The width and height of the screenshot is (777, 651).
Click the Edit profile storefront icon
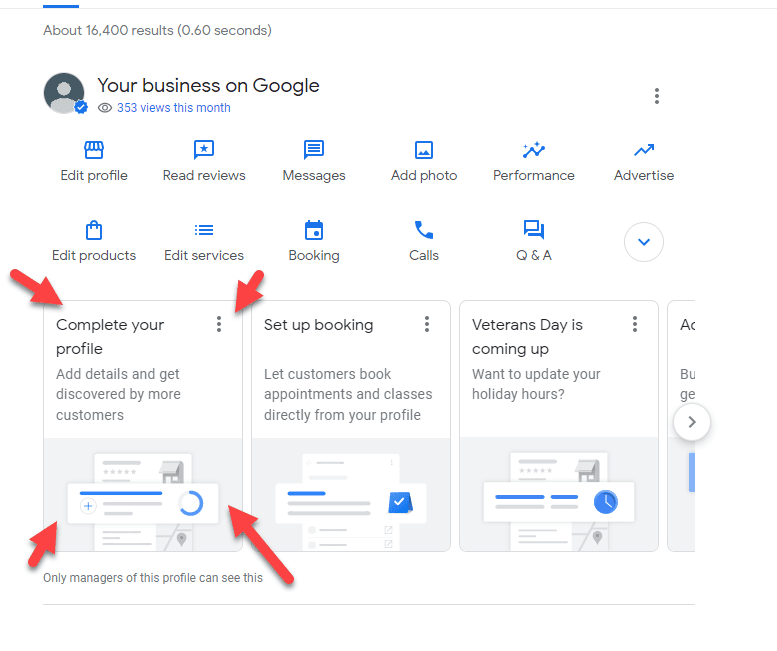coord(94,150)
